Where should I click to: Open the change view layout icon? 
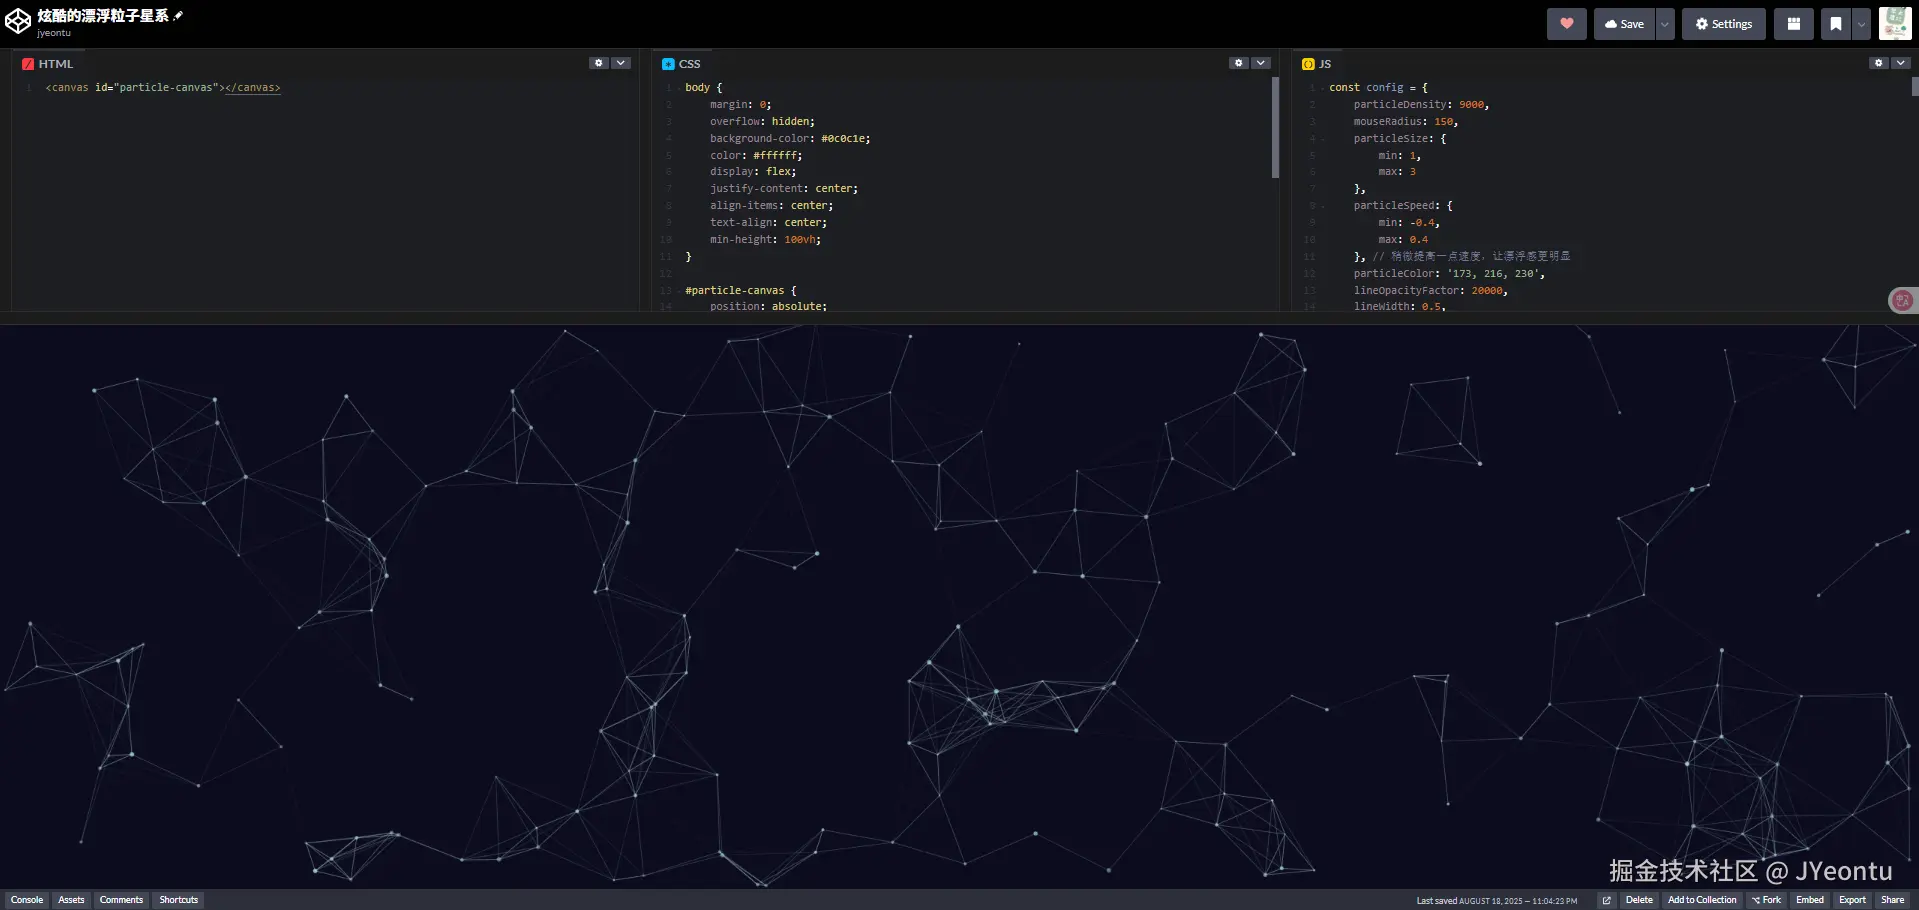tap(1793, 24)
